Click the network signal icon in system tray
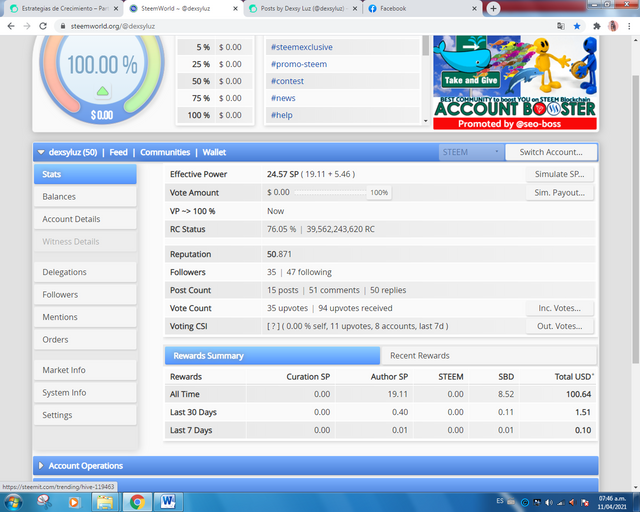The image size is (640, 512). coord(561,502)
